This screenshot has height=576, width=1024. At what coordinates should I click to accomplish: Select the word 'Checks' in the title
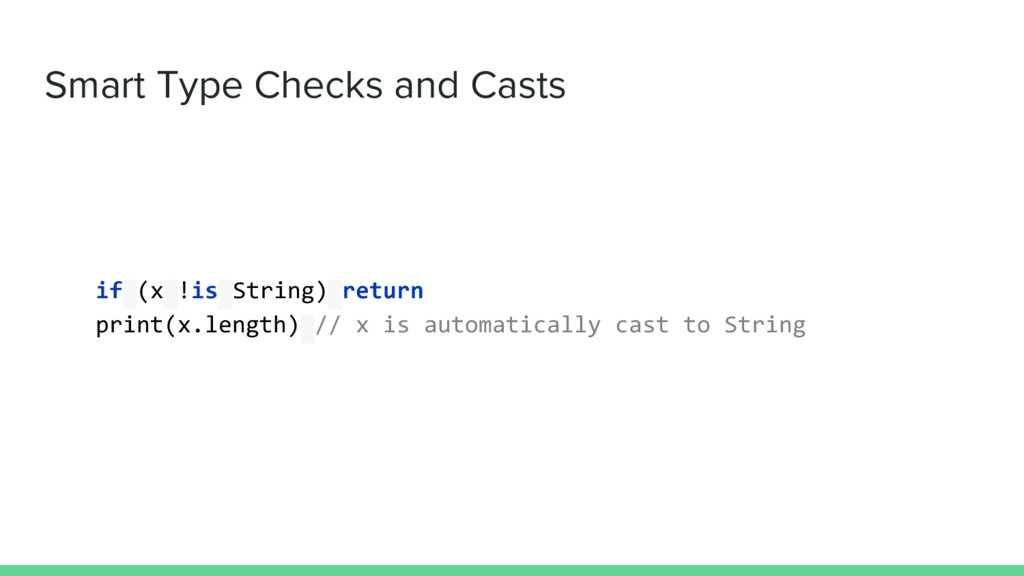coord(318,86)
